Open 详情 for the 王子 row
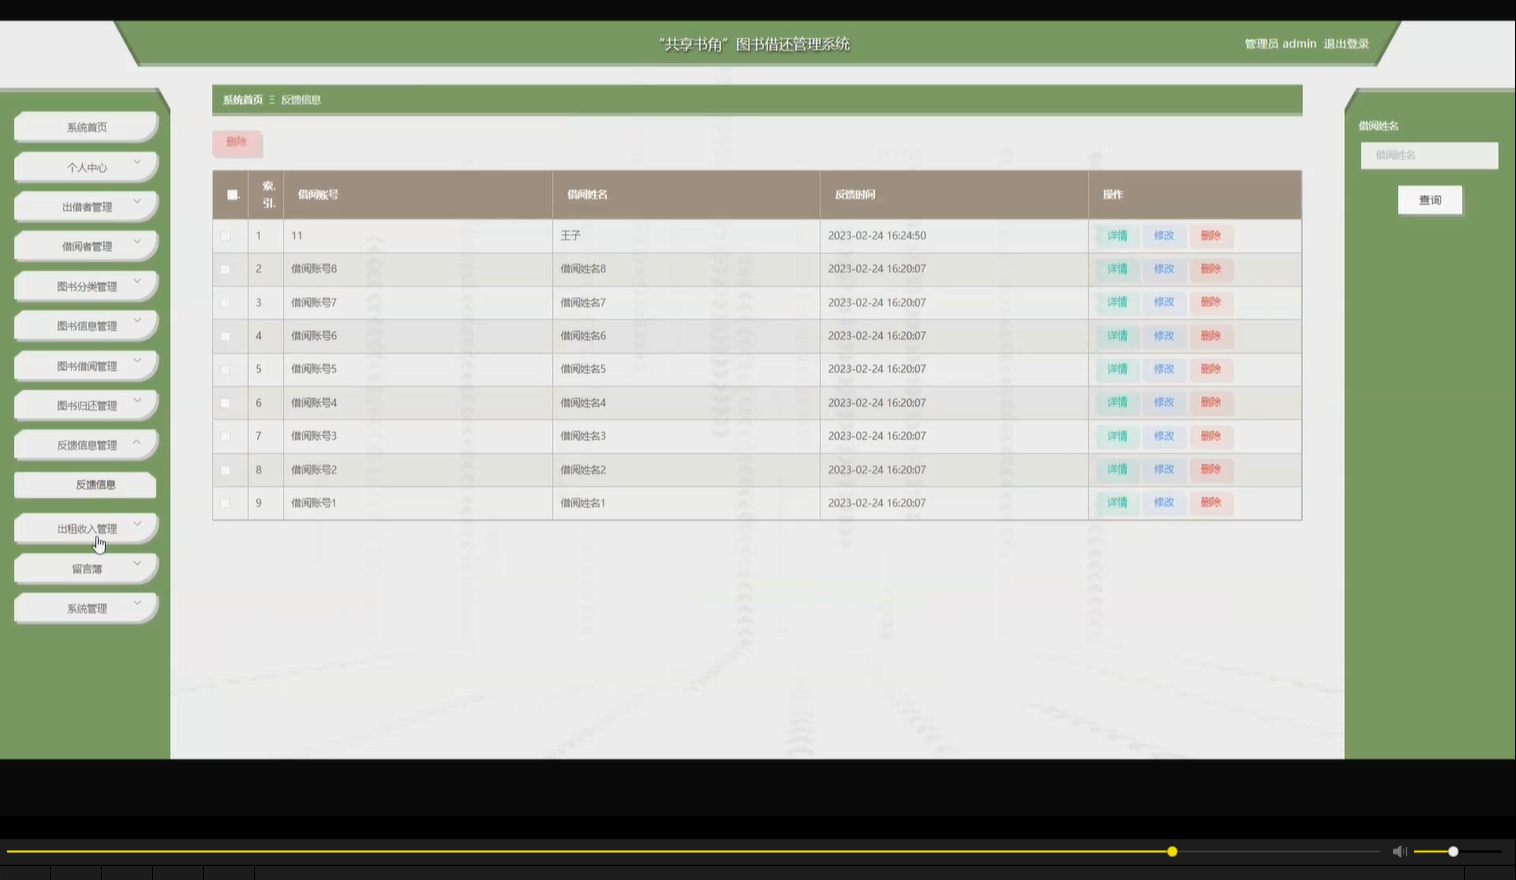The width and height of the screenshot is (1516, 880). coord(1117,236)
